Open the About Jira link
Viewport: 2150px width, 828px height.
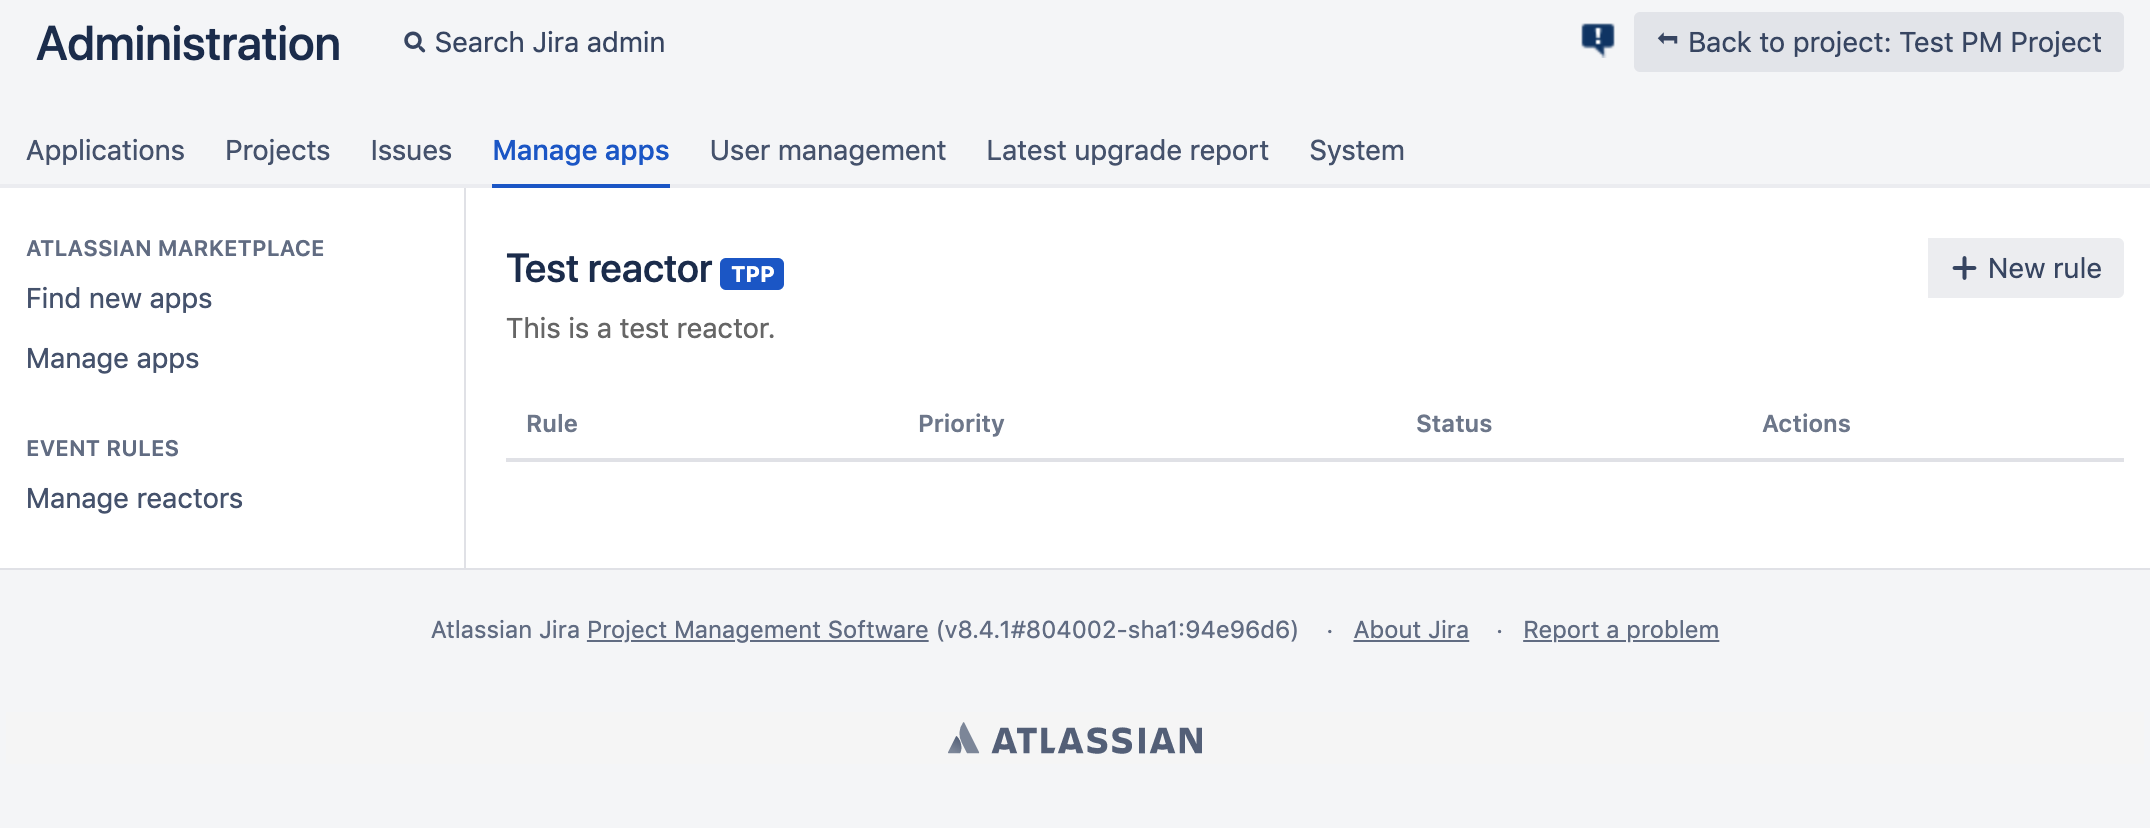pyautogui.click(x=1411, y=630)
